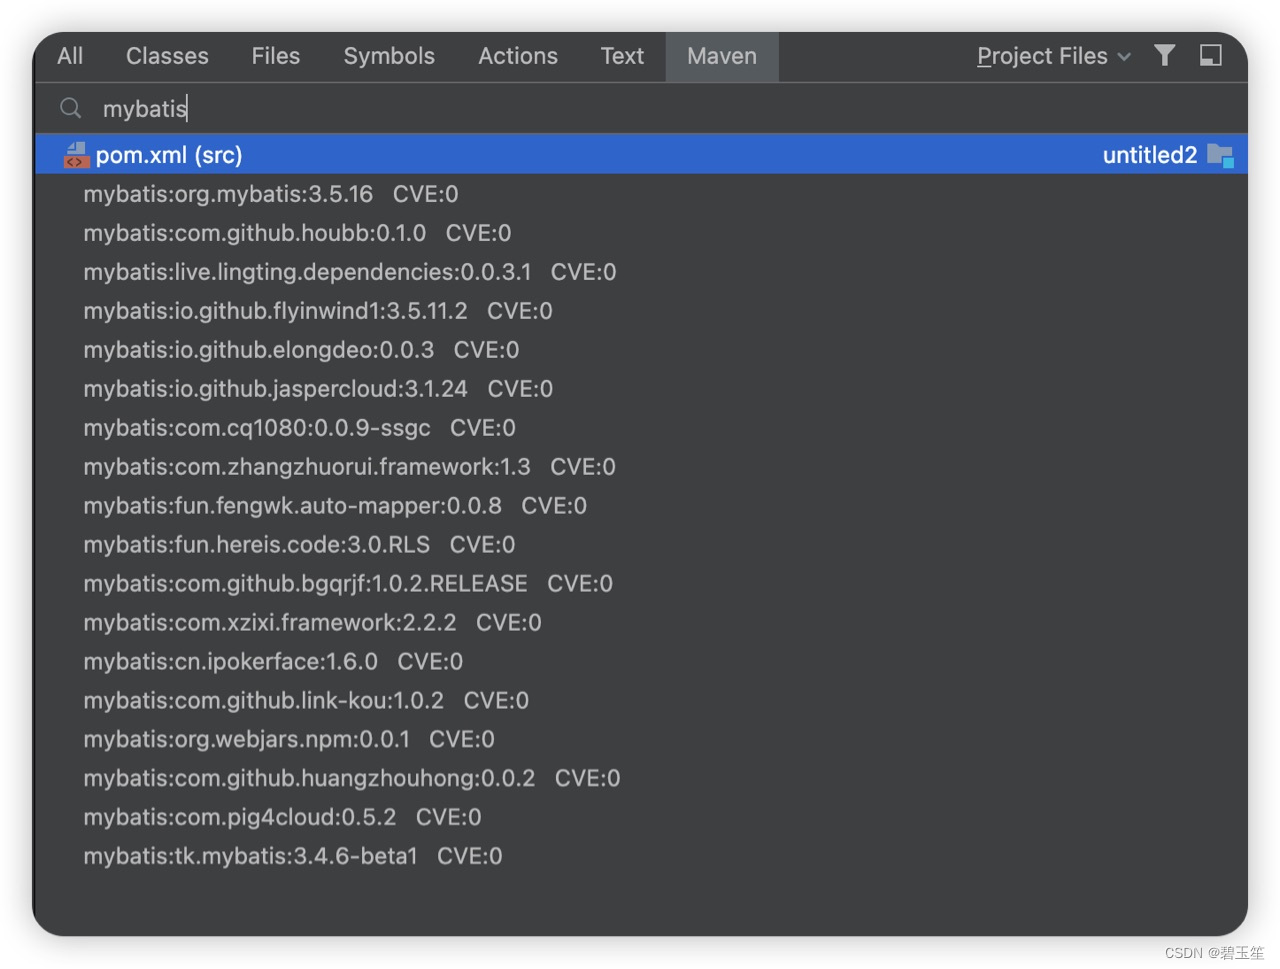Viewport: 1280px width, 969px height.
Task: Switch to the Symbols tab
Action: [389, 56]
